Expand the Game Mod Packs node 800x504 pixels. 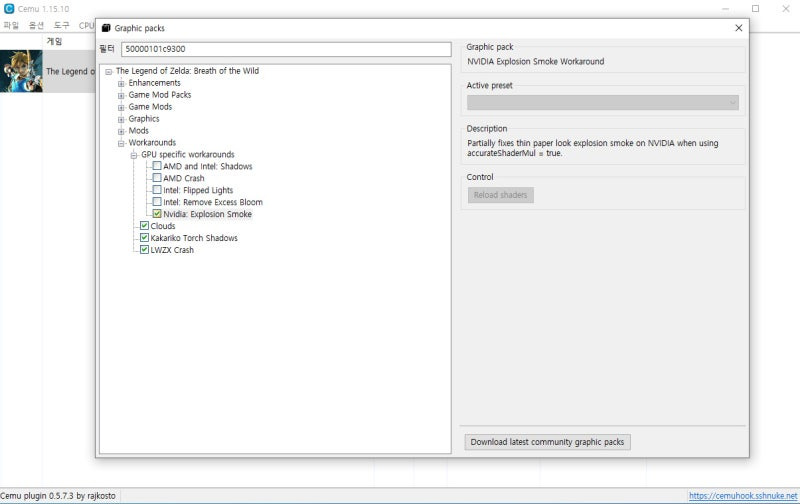[x=121, y=95]
